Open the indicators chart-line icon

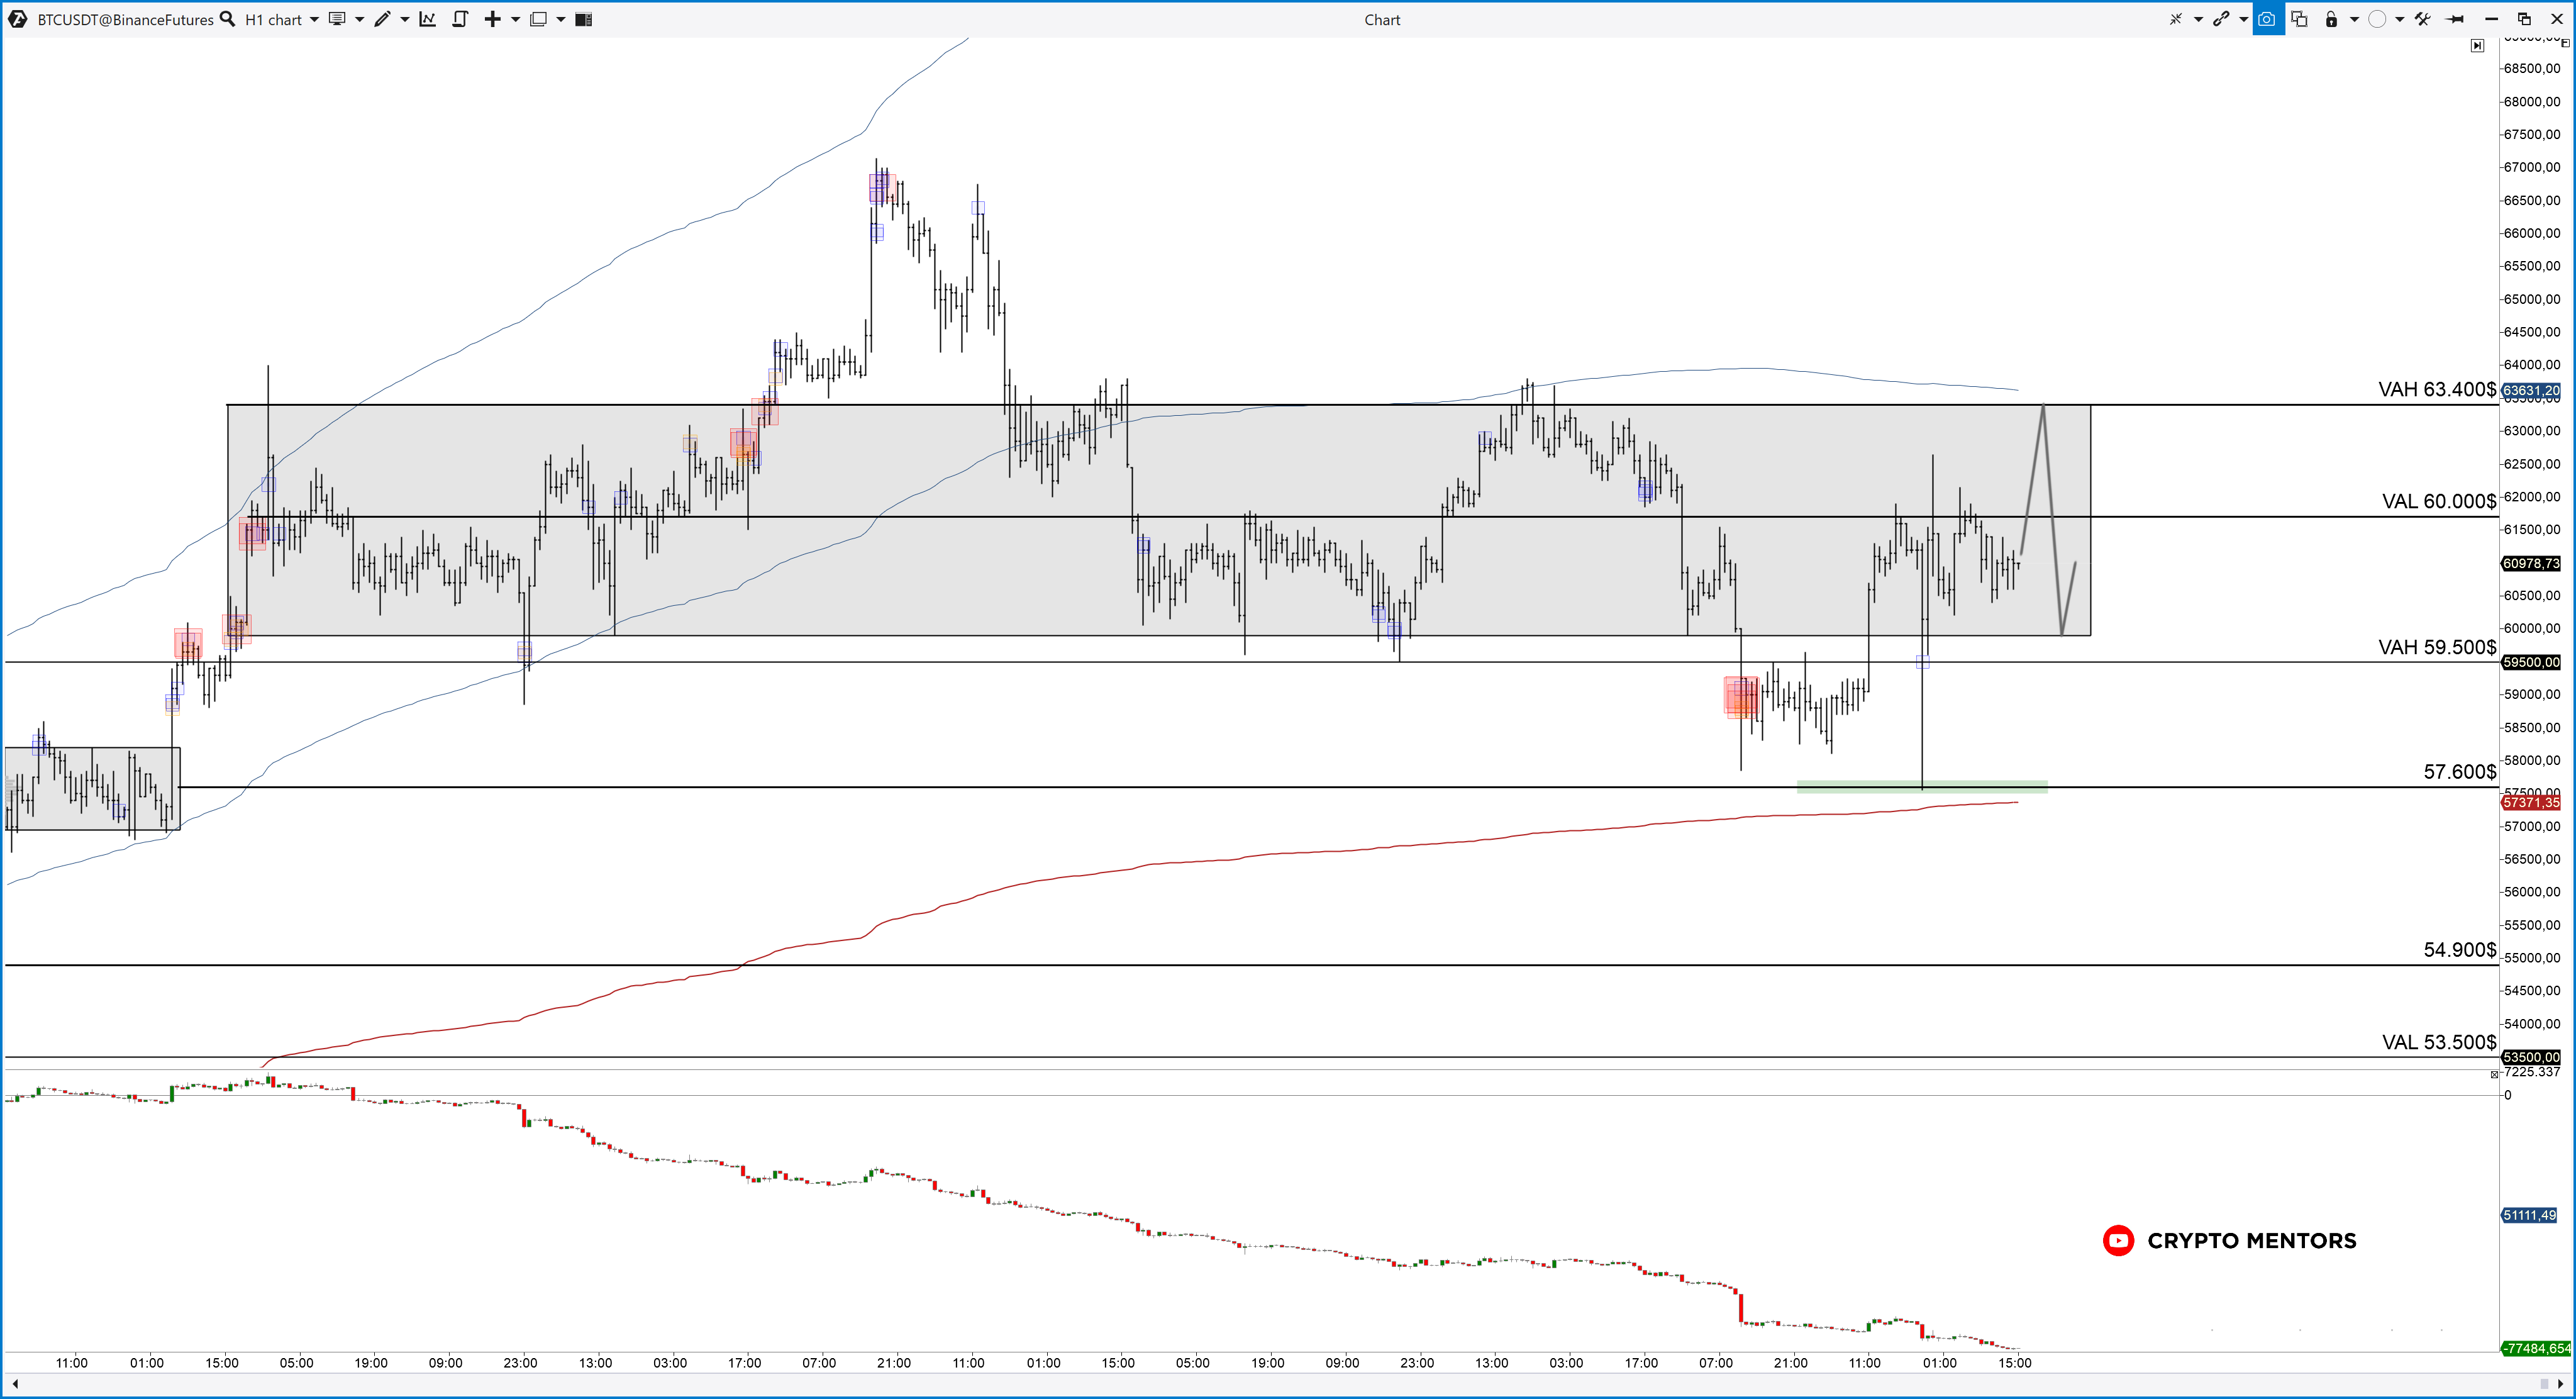tap(427, 19)
